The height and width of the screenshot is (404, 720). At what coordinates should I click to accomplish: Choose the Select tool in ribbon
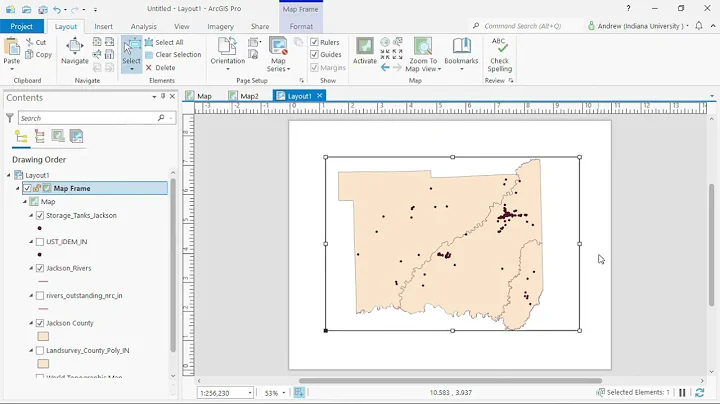click(x=131, y=54)
